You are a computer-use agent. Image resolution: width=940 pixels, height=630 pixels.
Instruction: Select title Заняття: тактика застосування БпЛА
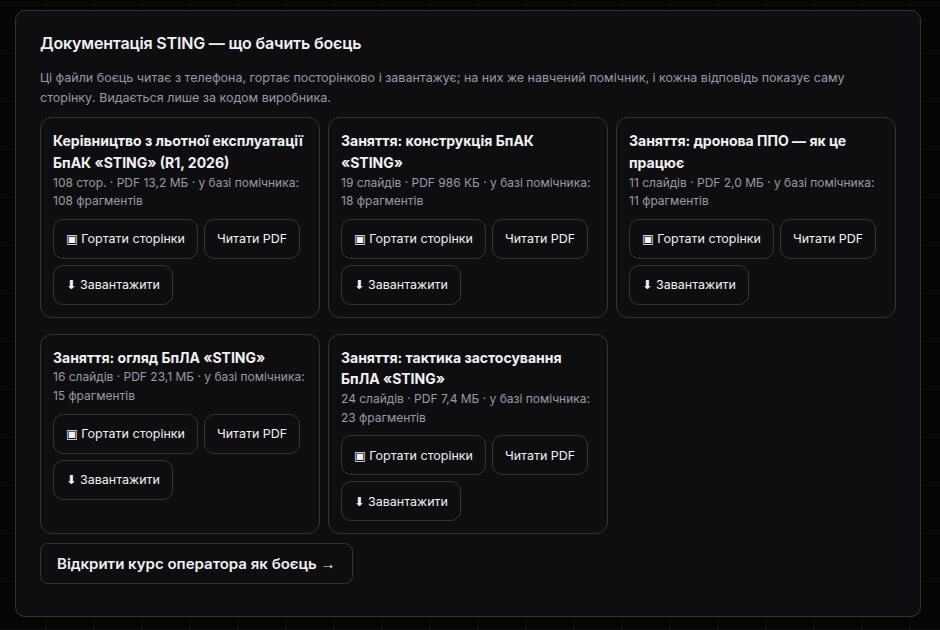coord(451,369)
